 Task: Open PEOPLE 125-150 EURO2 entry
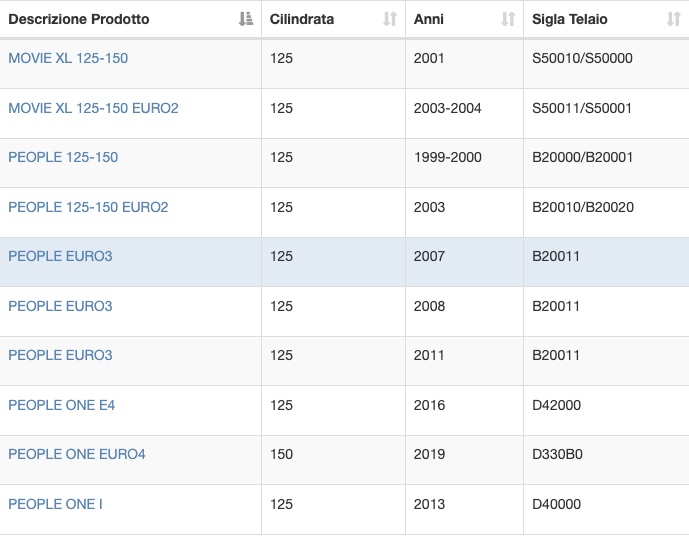pyautogui.click(x=88, y=207)
